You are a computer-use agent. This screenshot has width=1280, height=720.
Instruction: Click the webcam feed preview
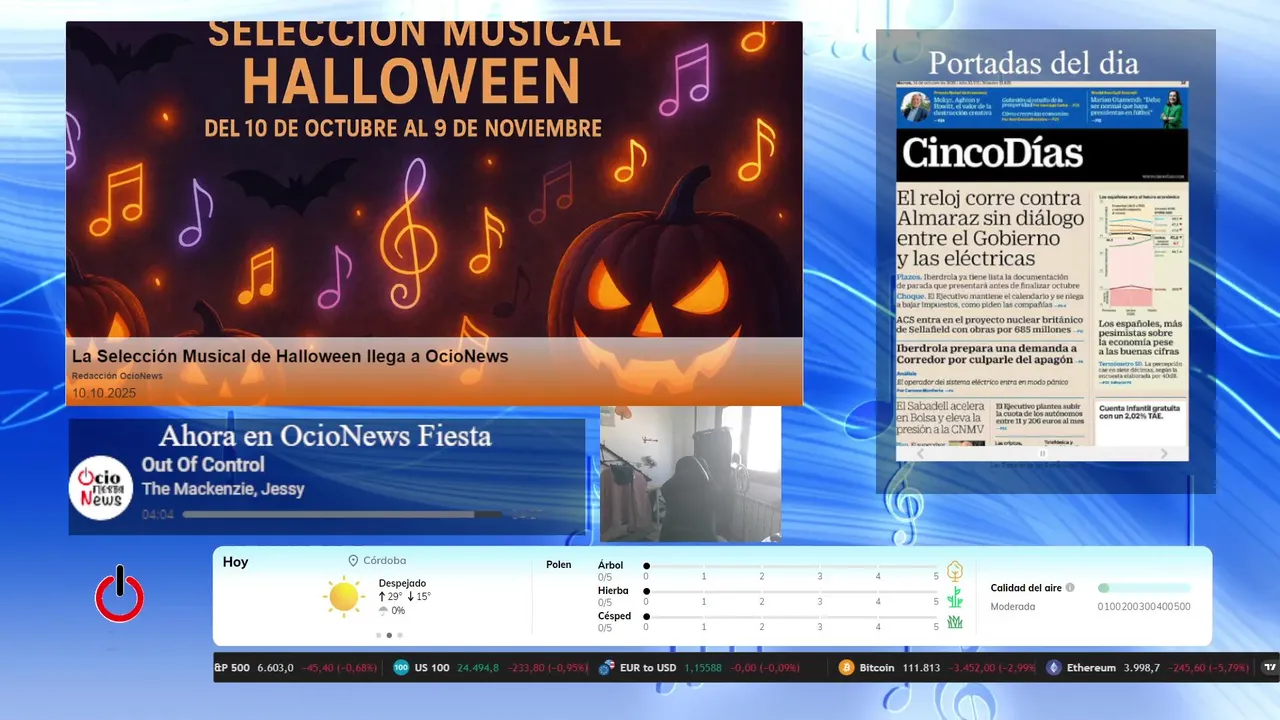(x=690, y=474)
